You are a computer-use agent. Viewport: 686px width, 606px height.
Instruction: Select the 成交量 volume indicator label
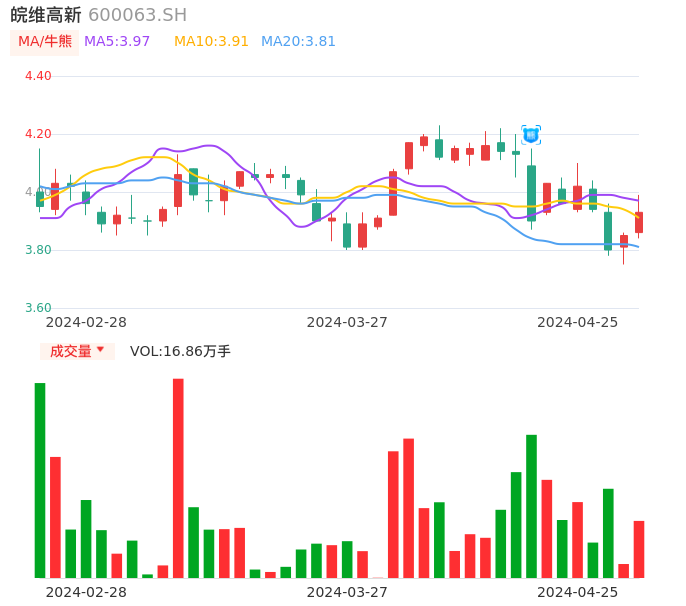point(70,351)
